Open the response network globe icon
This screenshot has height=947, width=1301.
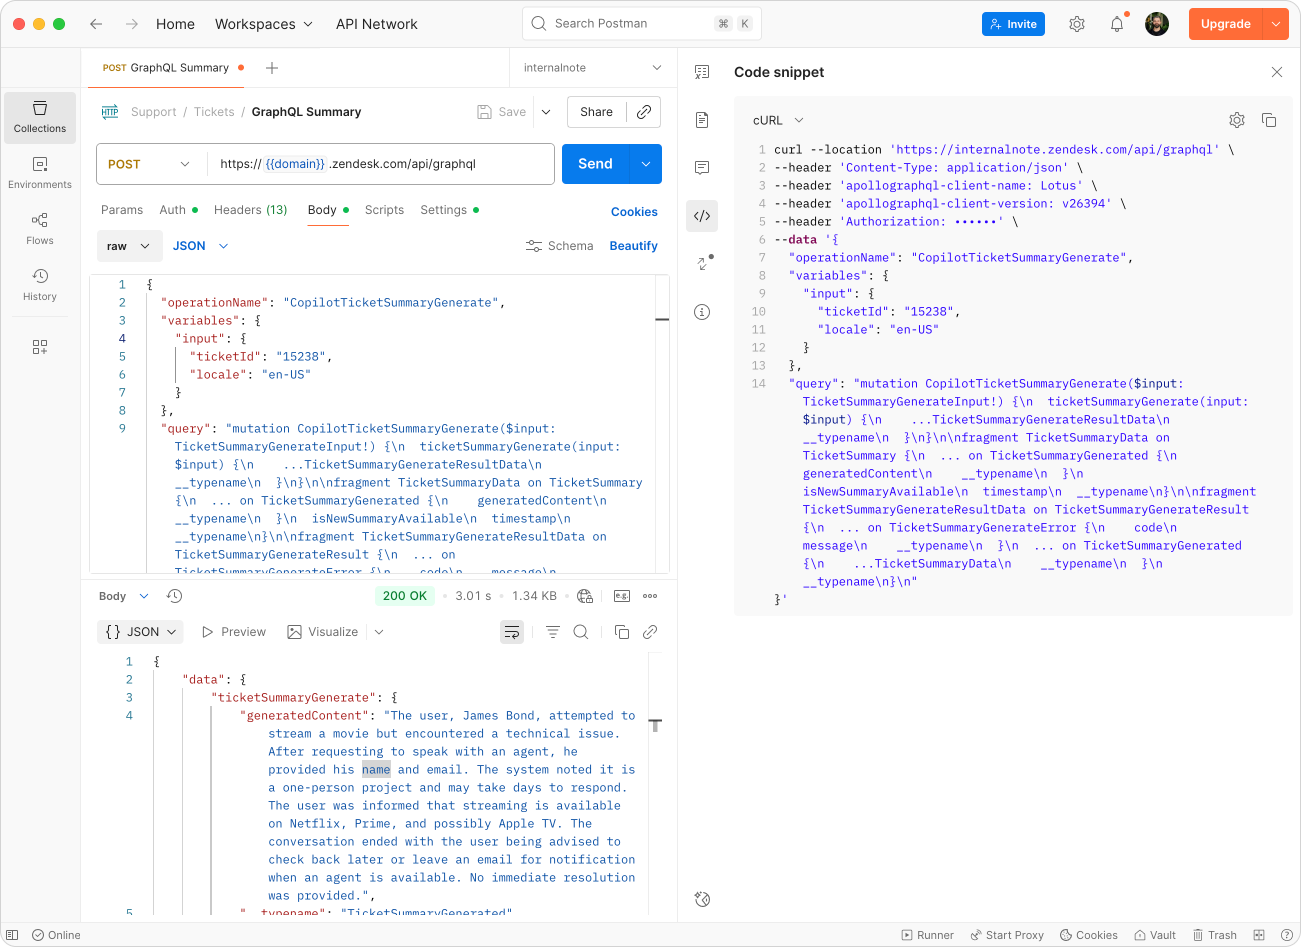[585, 596]
